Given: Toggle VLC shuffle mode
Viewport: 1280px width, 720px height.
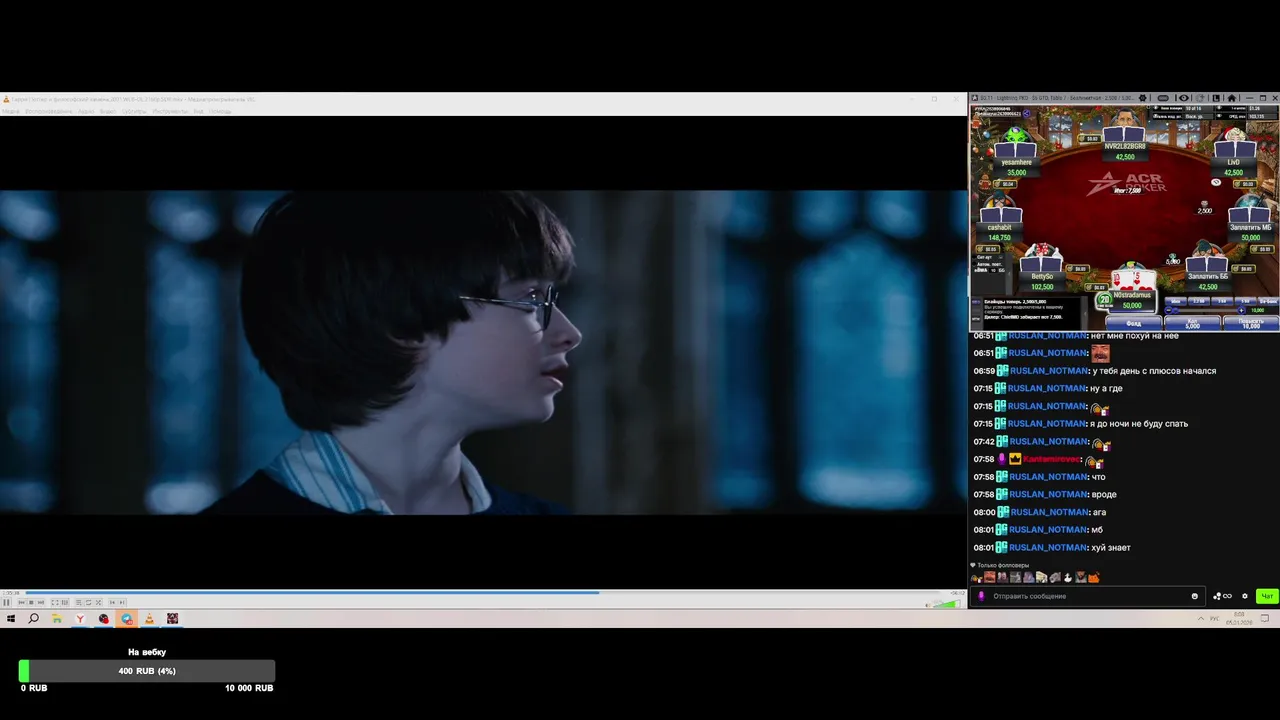Looking at the screenshot, I should 98,602.
